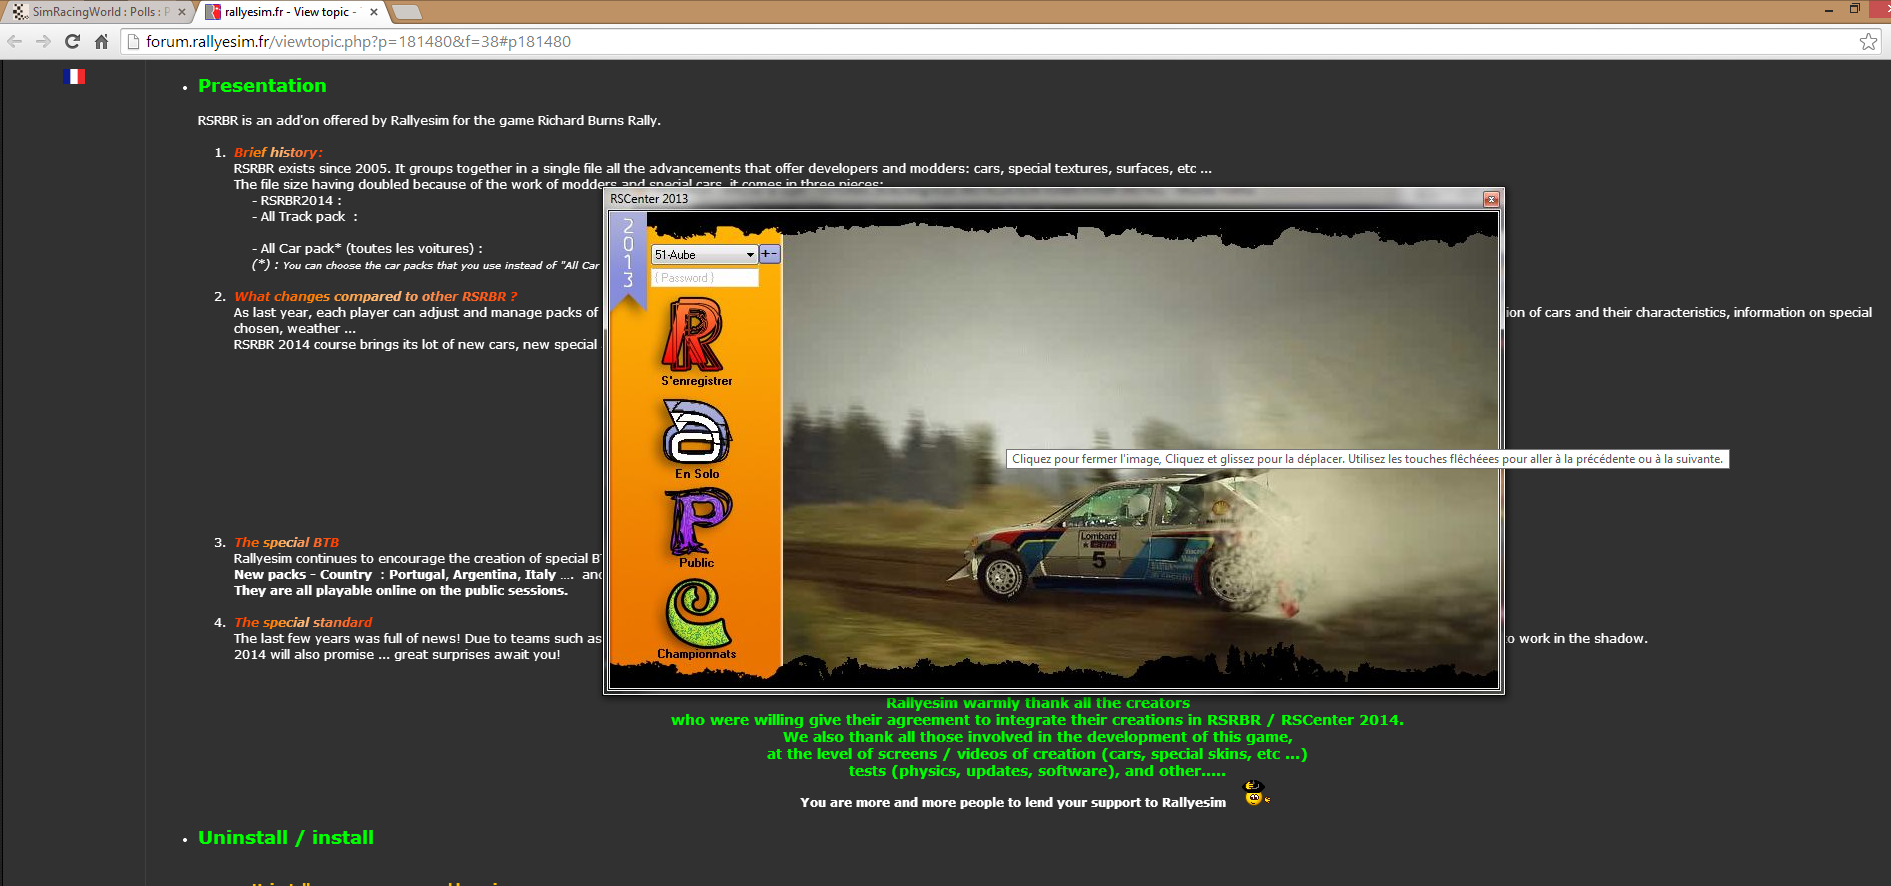The height and width of the screenshot is (886, 1891).
Task: Click the '- All Track pack :' line
Action: 305,216
